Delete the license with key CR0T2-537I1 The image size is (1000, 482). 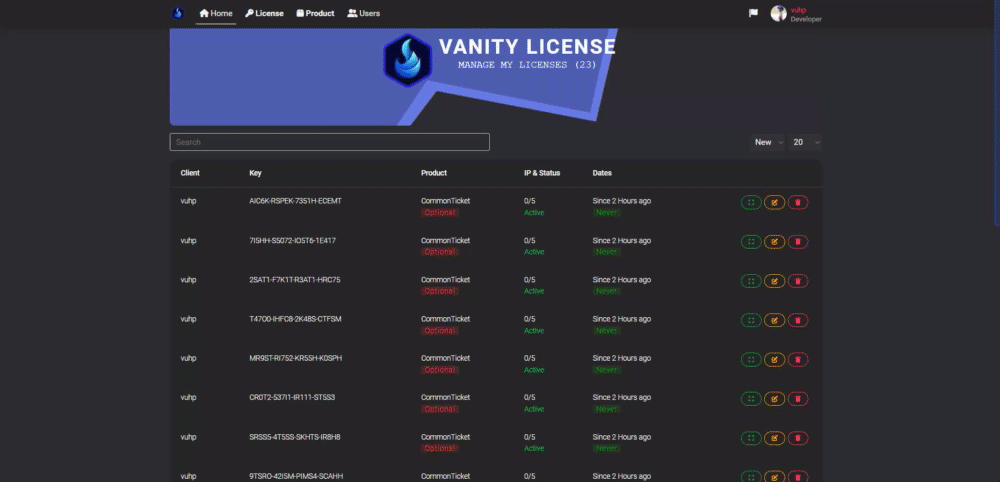point(798,399)
